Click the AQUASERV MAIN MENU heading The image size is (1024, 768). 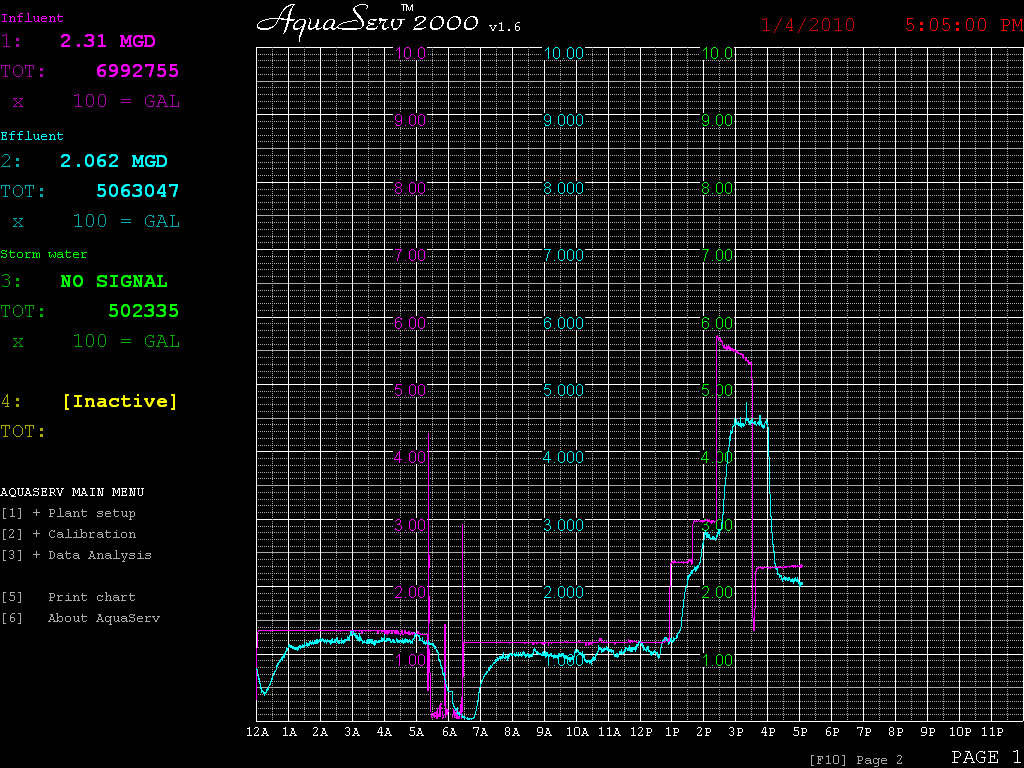tap(72, 492)
